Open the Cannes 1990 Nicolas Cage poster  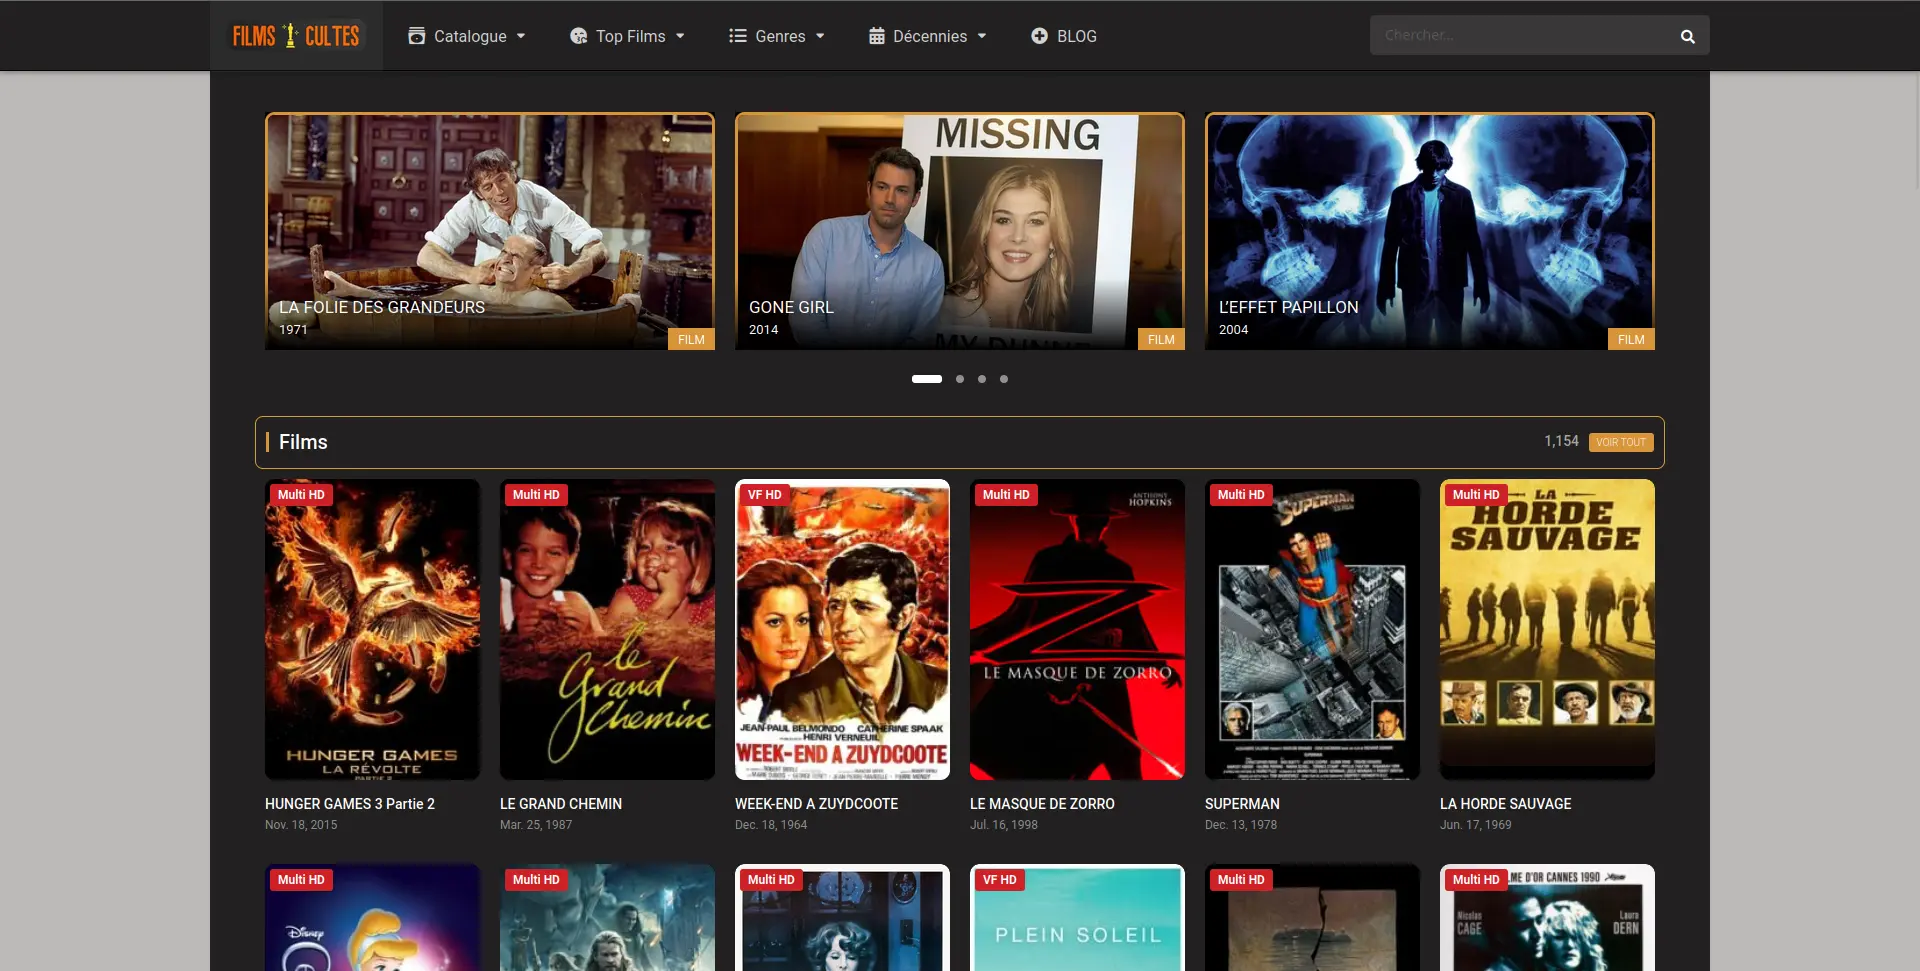(1547, 917)
